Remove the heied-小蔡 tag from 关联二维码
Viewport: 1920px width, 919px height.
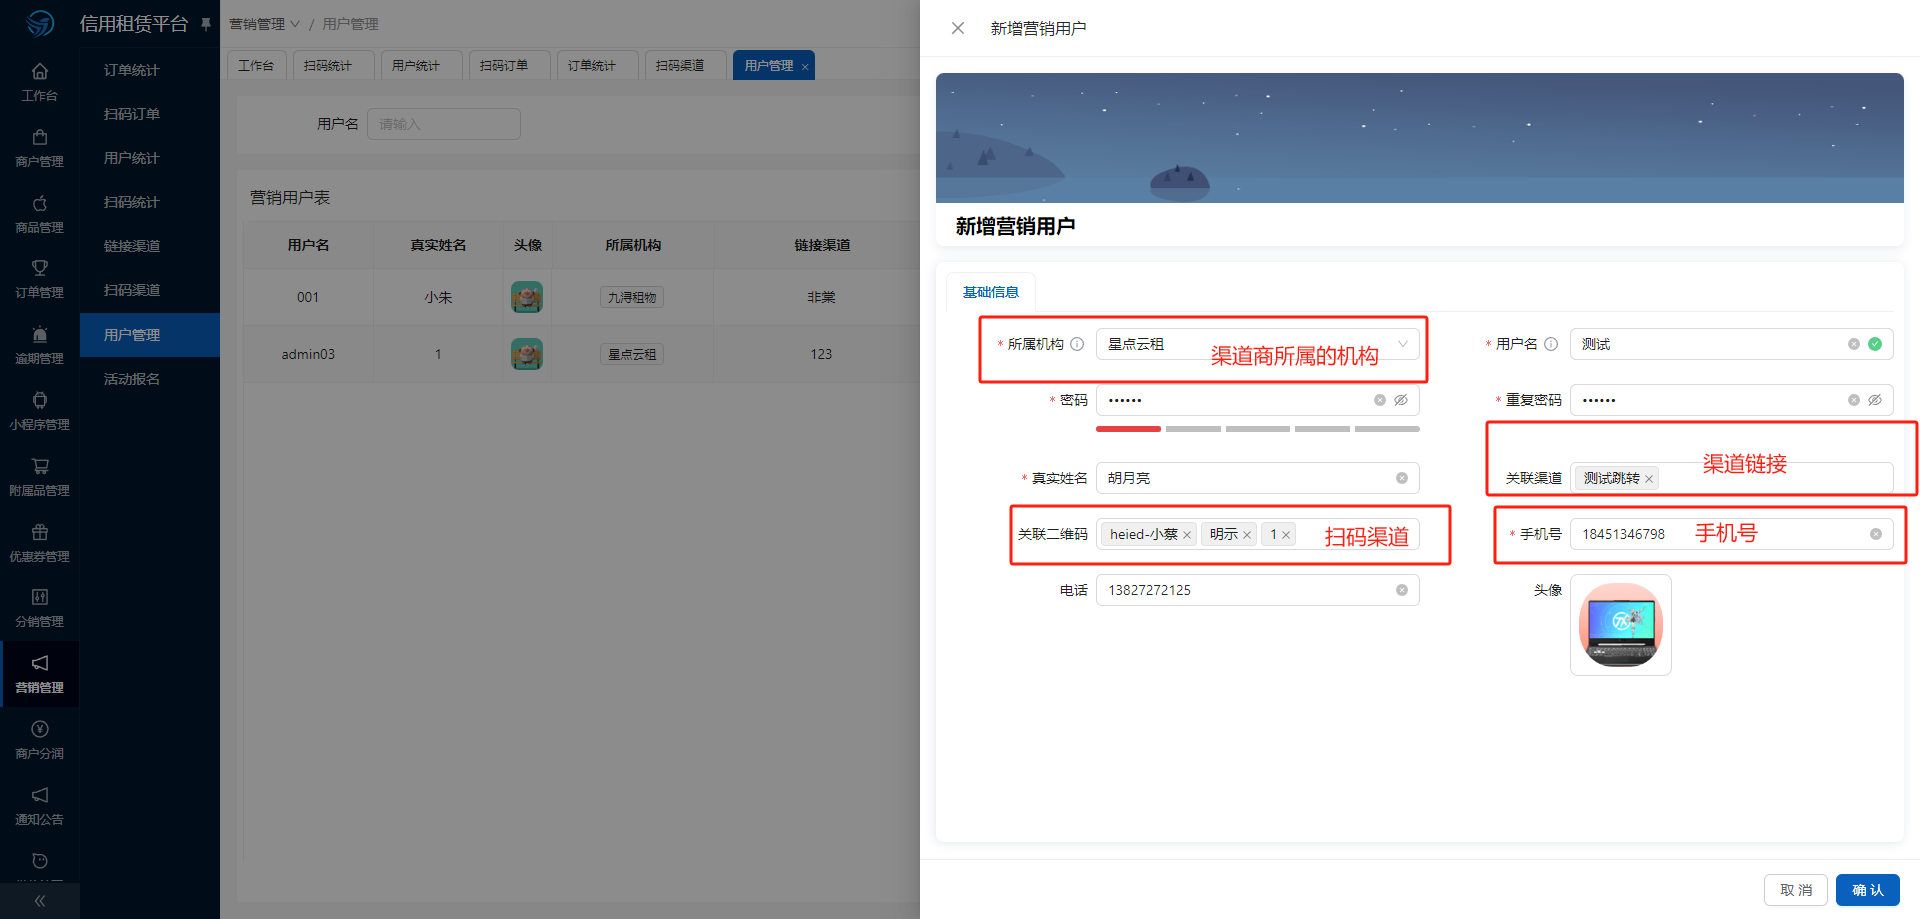click(1187, 535)
